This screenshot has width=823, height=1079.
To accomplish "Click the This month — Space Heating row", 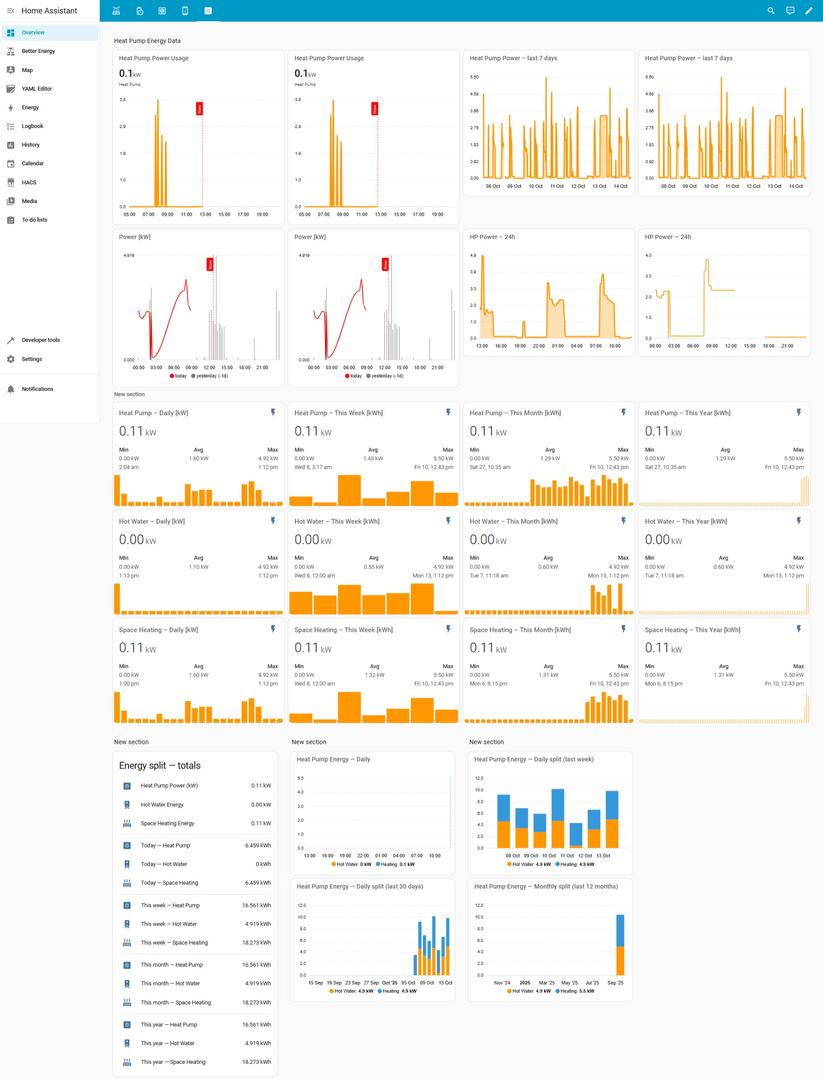I will pyautogui.click(x=195, y=1002).
